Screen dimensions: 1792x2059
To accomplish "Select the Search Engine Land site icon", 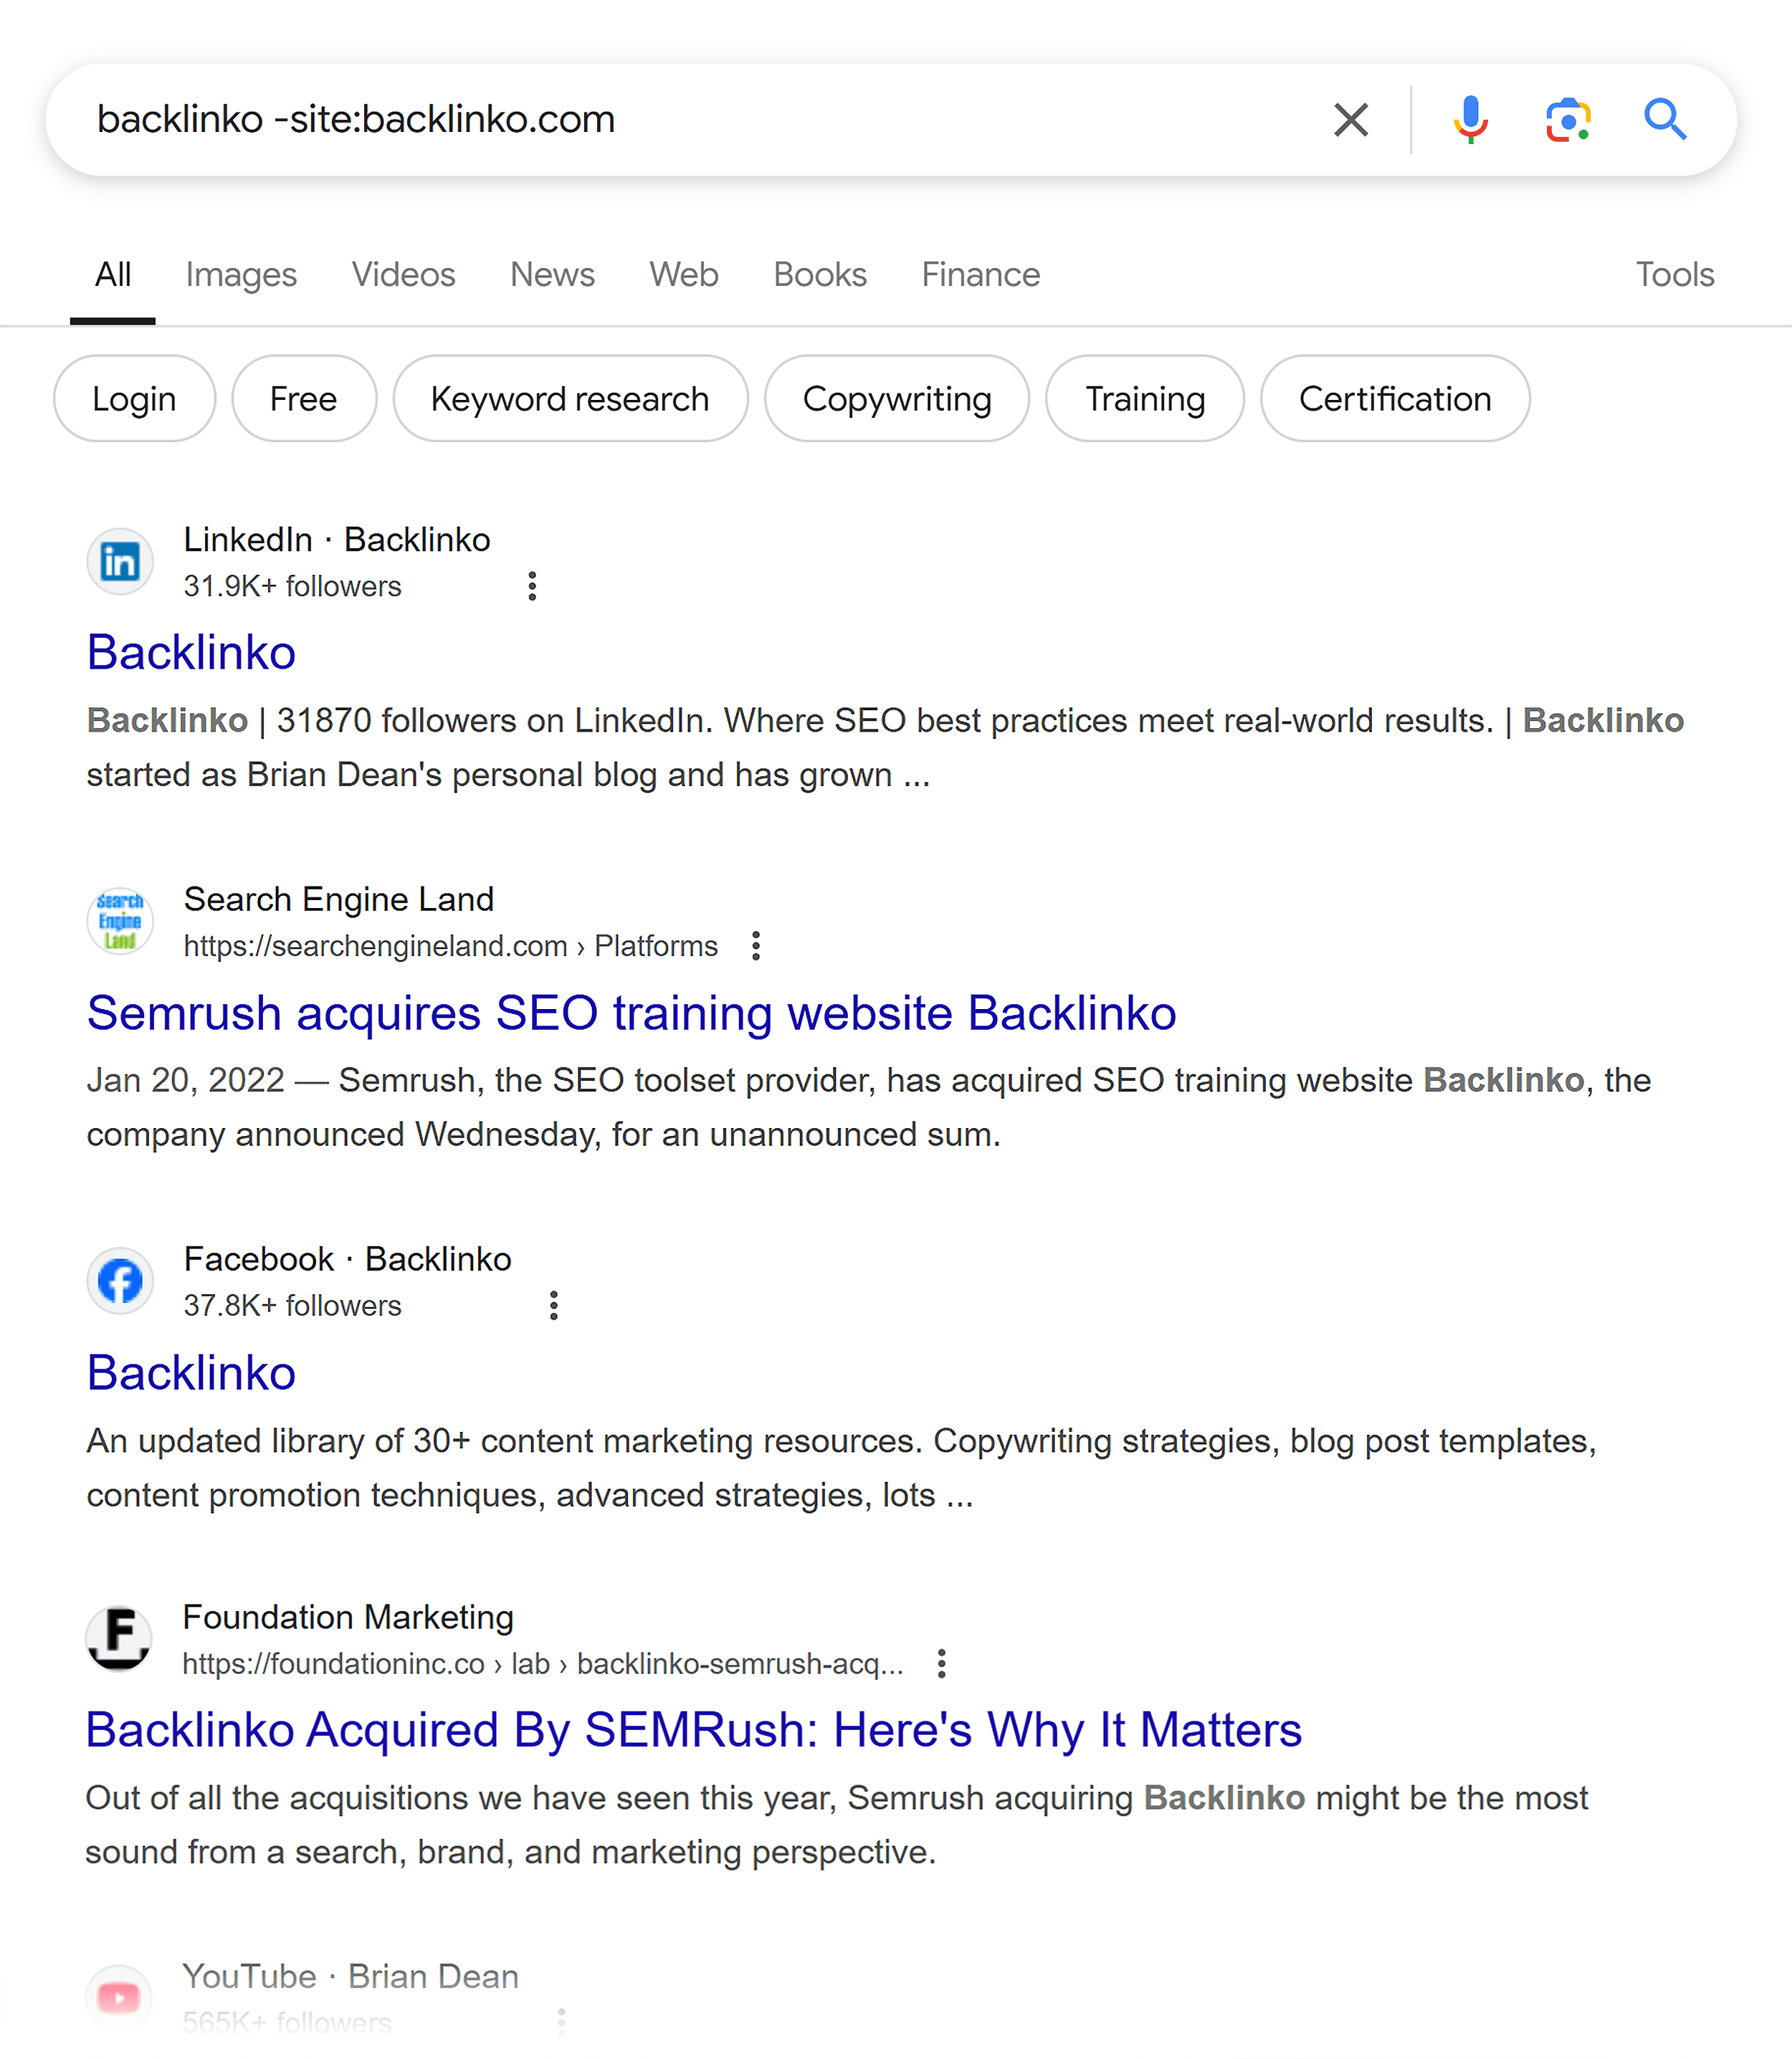I will pyautogui.click(x=119, y=921).
